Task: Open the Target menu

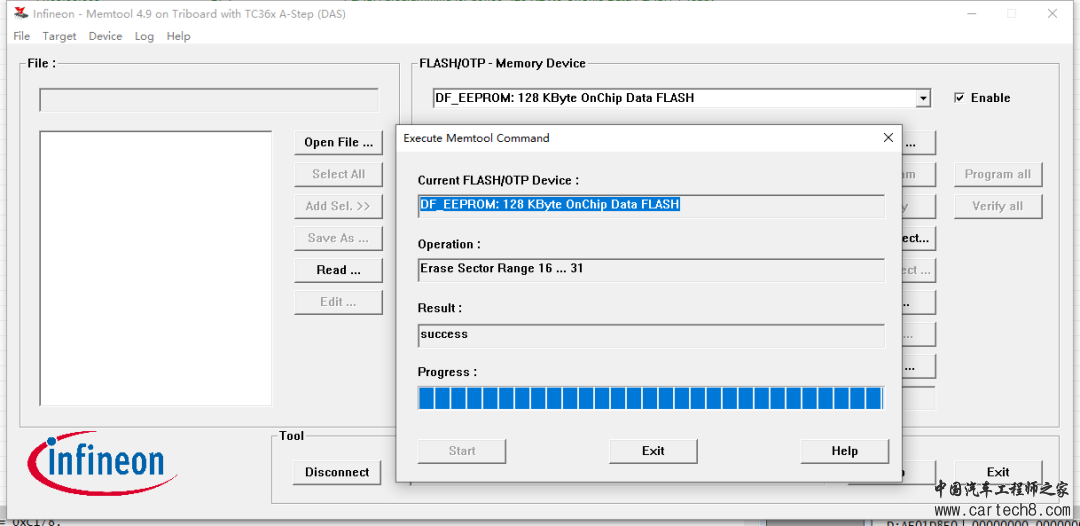Action: coord(59,36)
